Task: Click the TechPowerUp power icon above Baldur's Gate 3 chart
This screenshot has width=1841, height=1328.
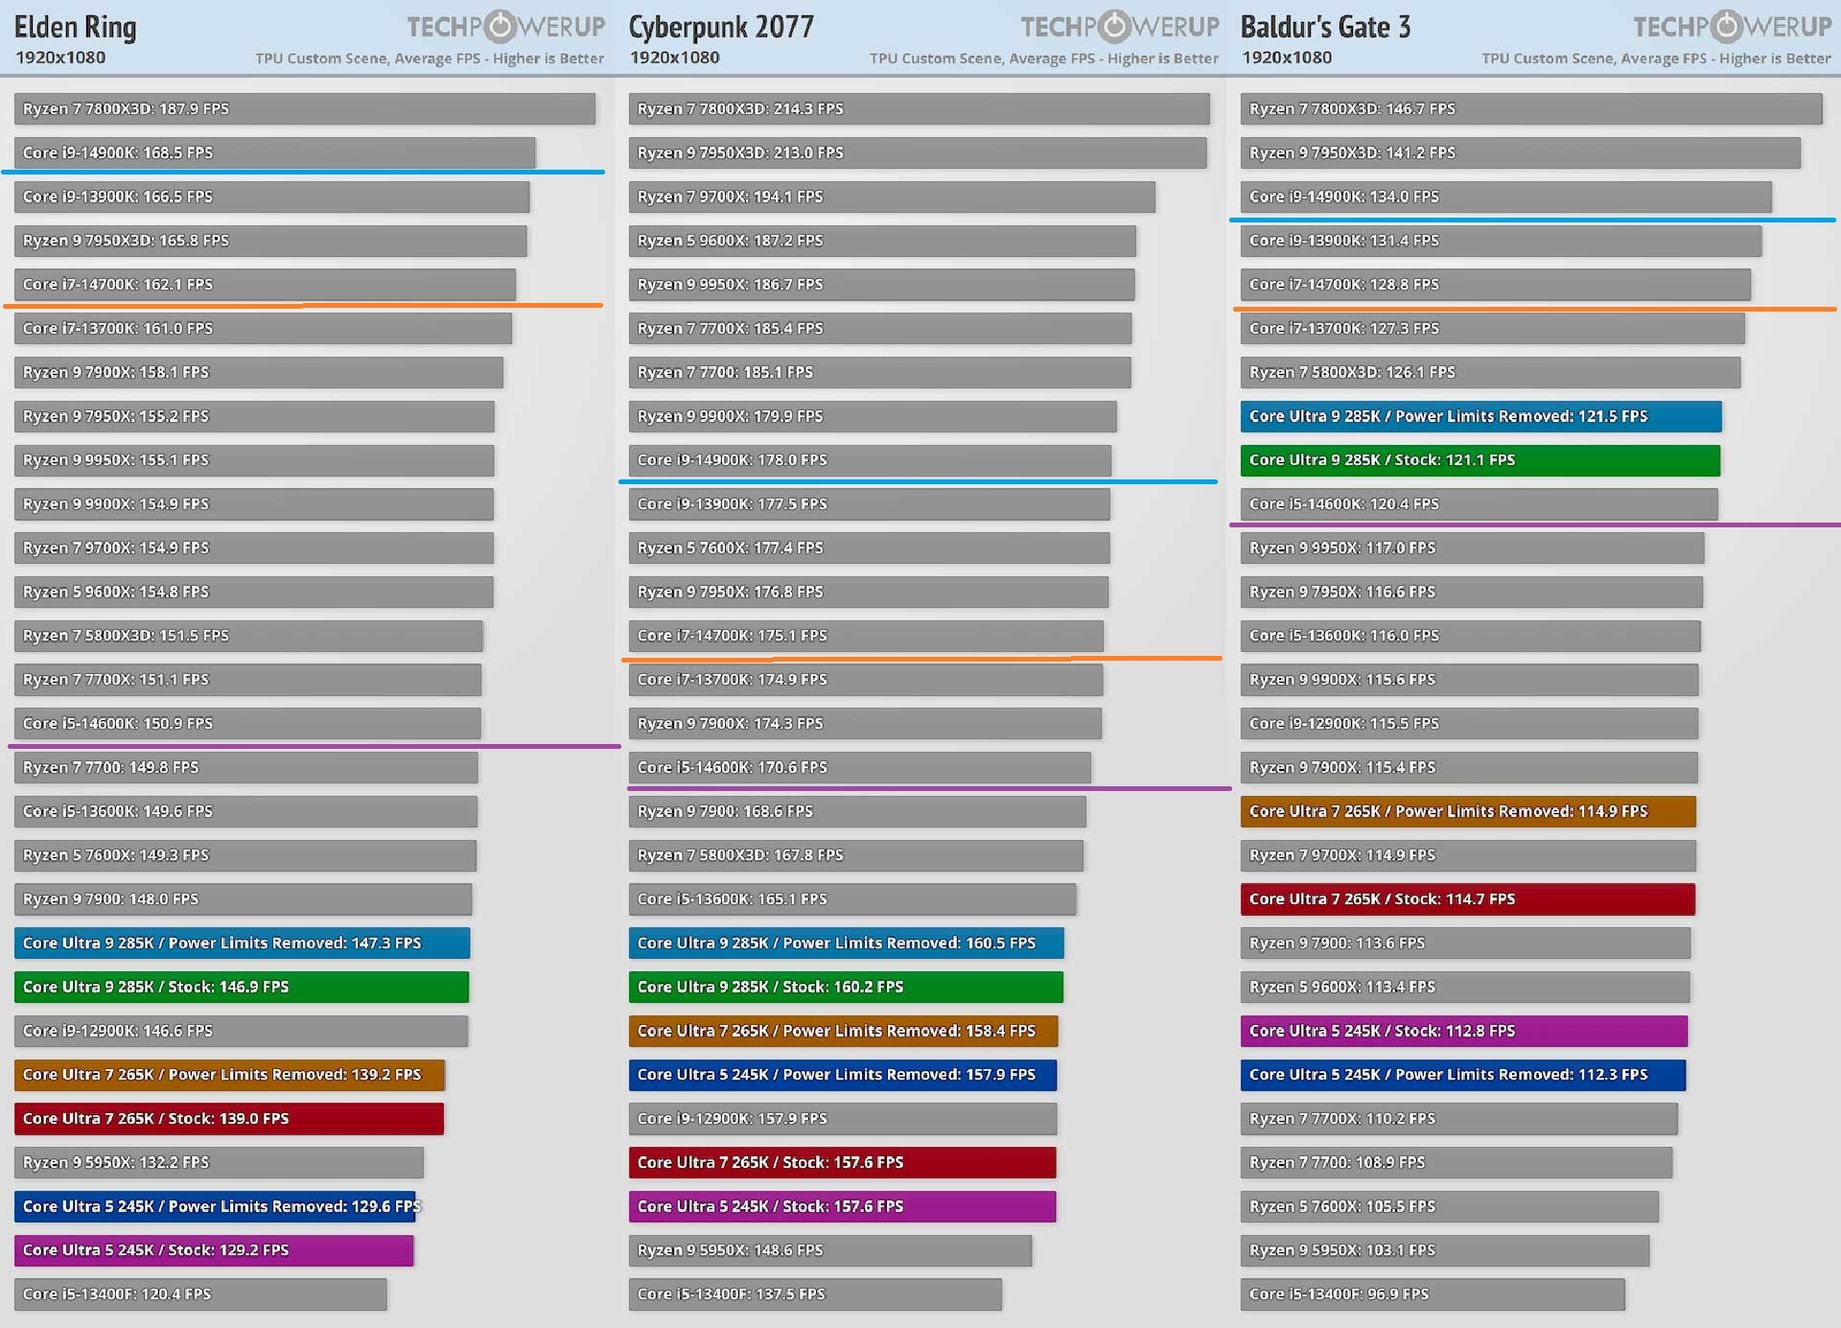Action: [x=1727, y=26]
